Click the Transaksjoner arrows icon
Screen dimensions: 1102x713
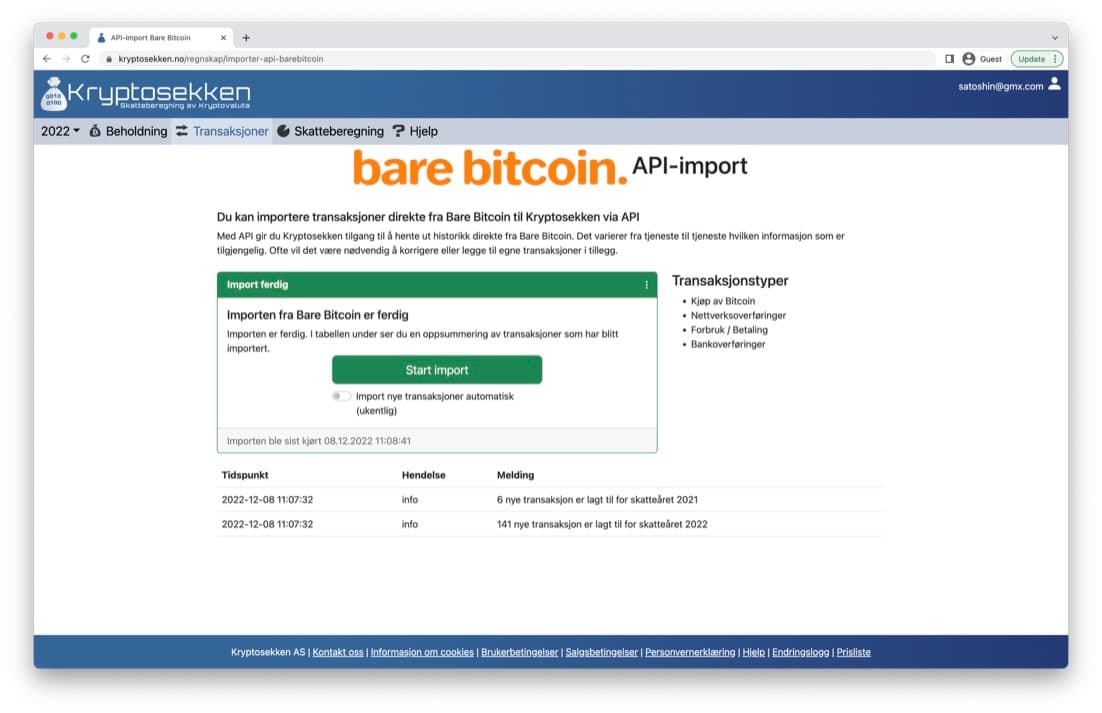[x=182, y=131]
